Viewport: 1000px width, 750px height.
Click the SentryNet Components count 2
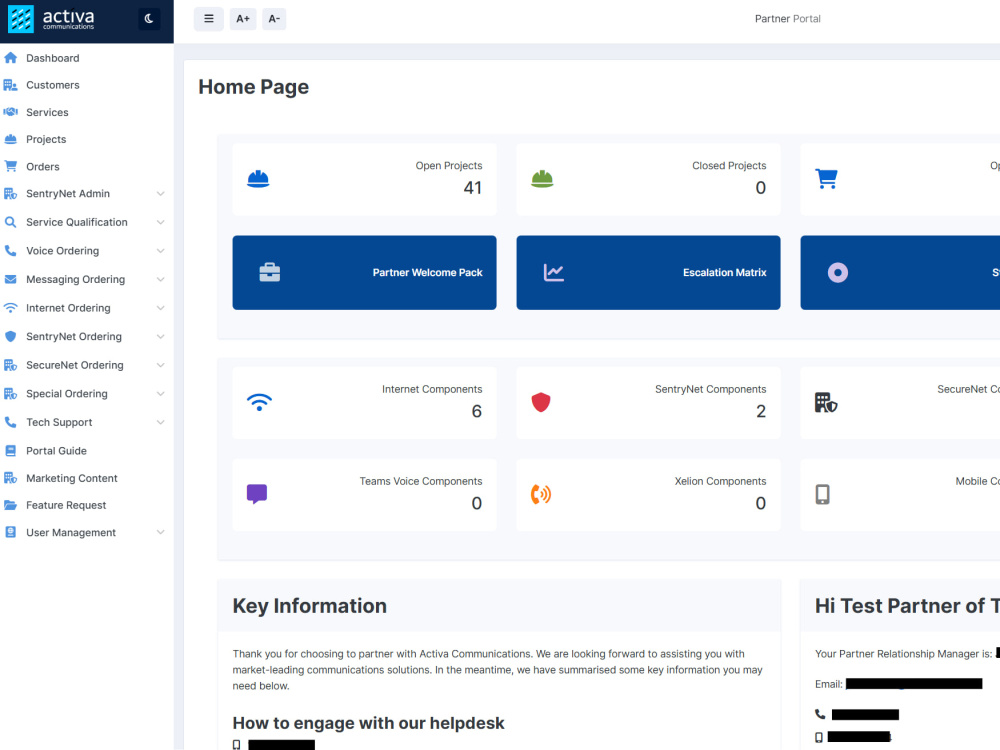[x=761, y=411]
